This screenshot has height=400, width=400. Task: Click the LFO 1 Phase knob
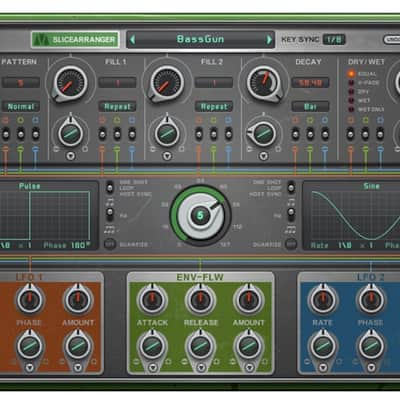30,299
